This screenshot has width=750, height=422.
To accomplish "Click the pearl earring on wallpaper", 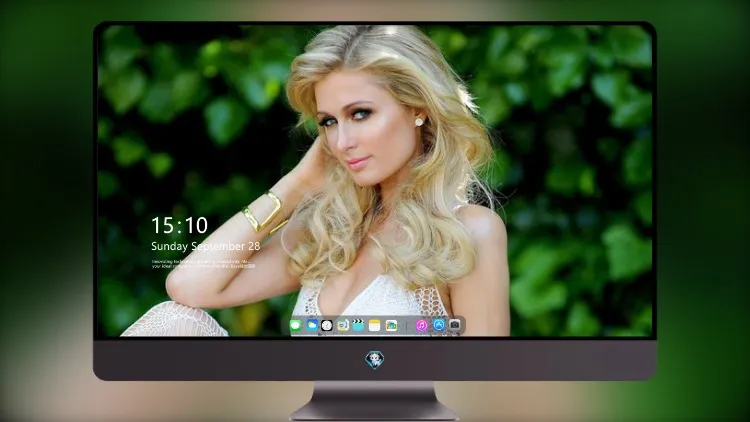I will (419, 122).
